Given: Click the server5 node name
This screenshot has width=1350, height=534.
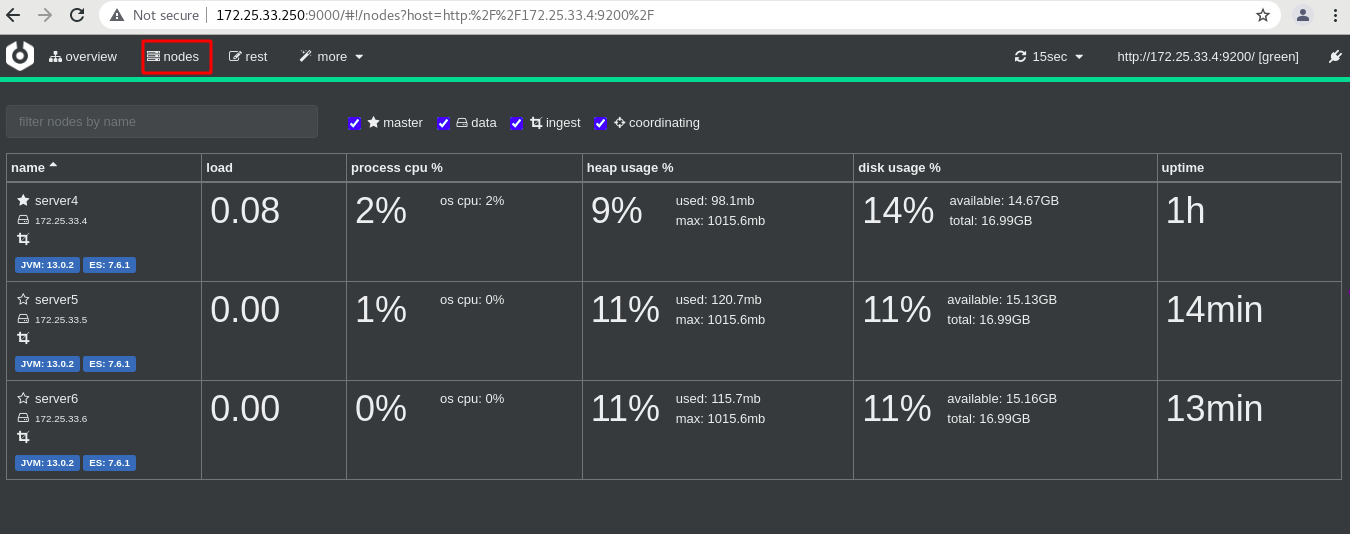Looking at the screenshot, I should [x=56, y=299].
